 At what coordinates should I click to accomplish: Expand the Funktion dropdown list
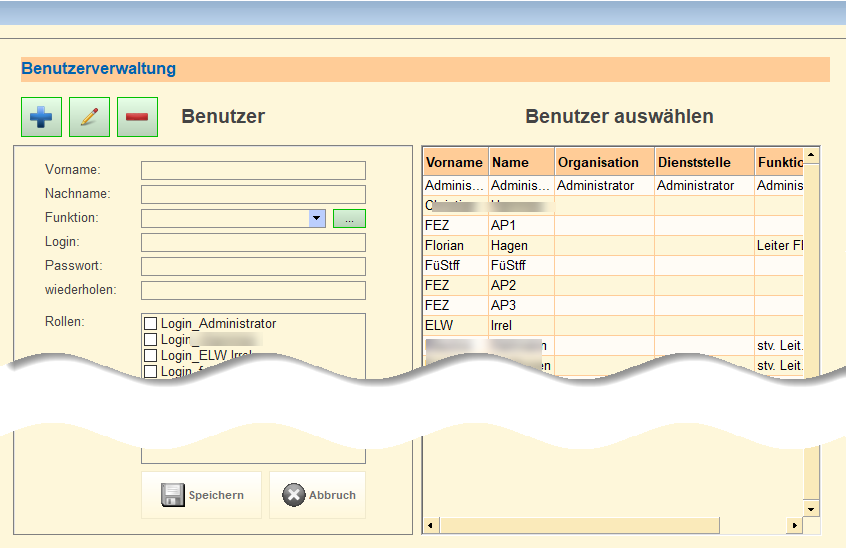pos(317,218)
